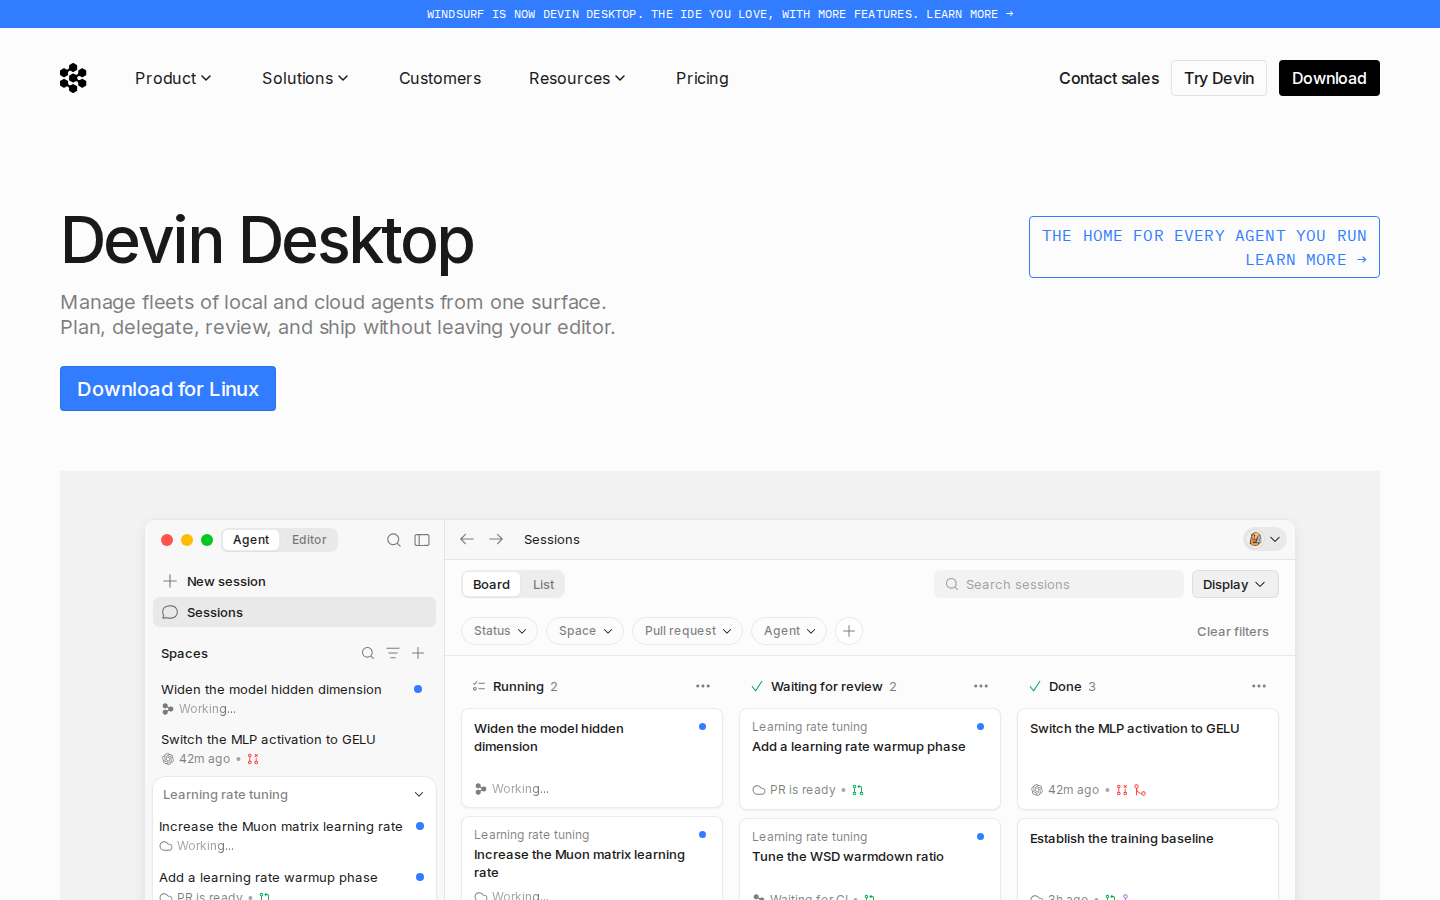This screenshot has height=900, width=1440.
Task: Go to the Customers page
Action: pyautogui.click(x=440, y=78)
